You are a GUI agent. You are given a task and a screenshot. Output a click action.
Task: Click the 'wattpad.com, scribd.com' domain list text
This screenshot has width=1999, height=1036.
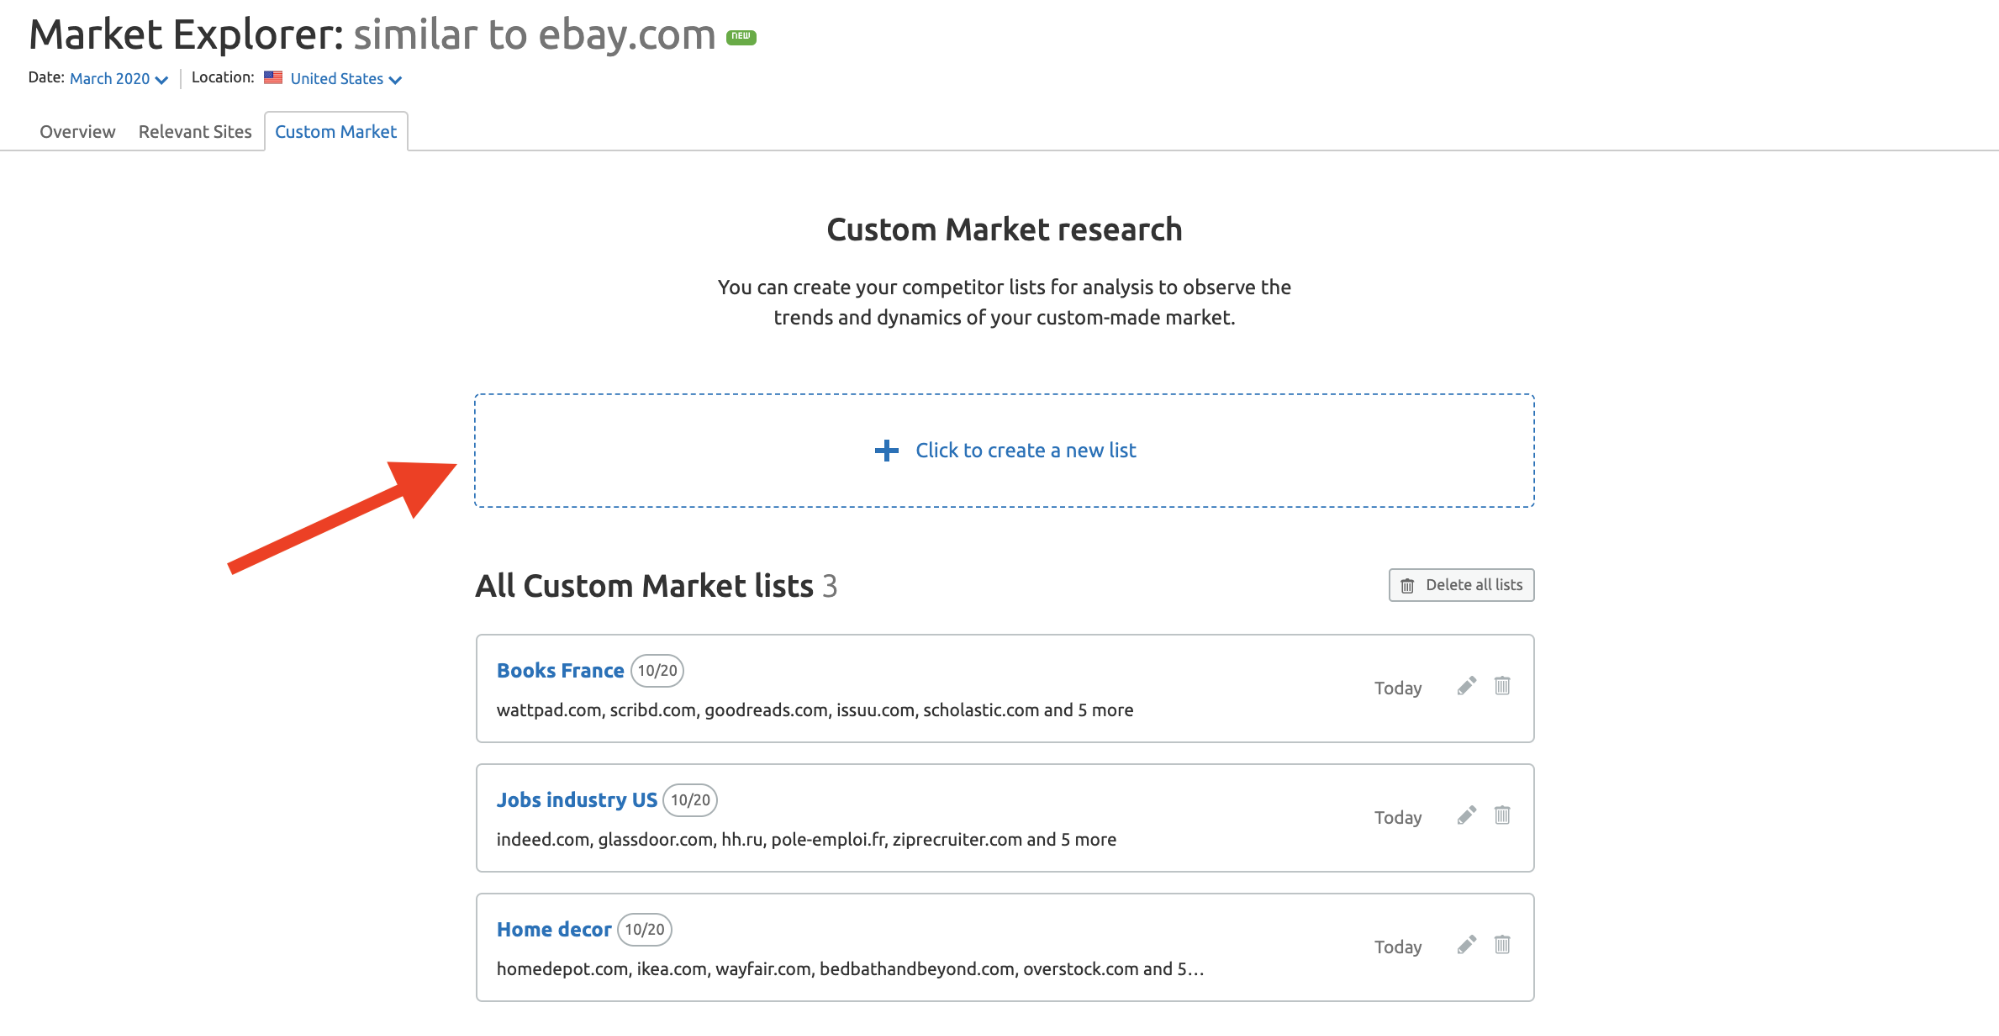pos(815,710)
